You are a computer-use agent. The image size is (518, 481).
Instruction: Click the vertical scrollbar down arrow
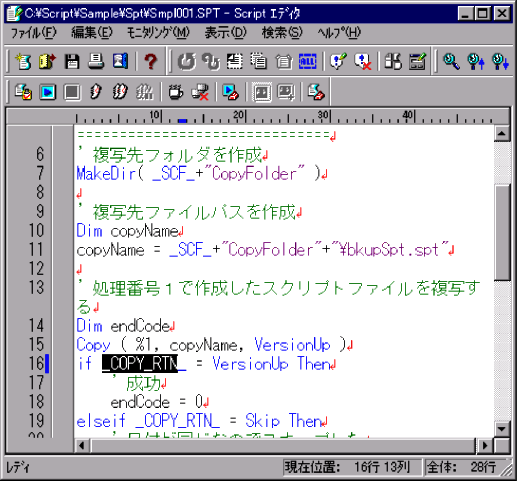point(502,429)
